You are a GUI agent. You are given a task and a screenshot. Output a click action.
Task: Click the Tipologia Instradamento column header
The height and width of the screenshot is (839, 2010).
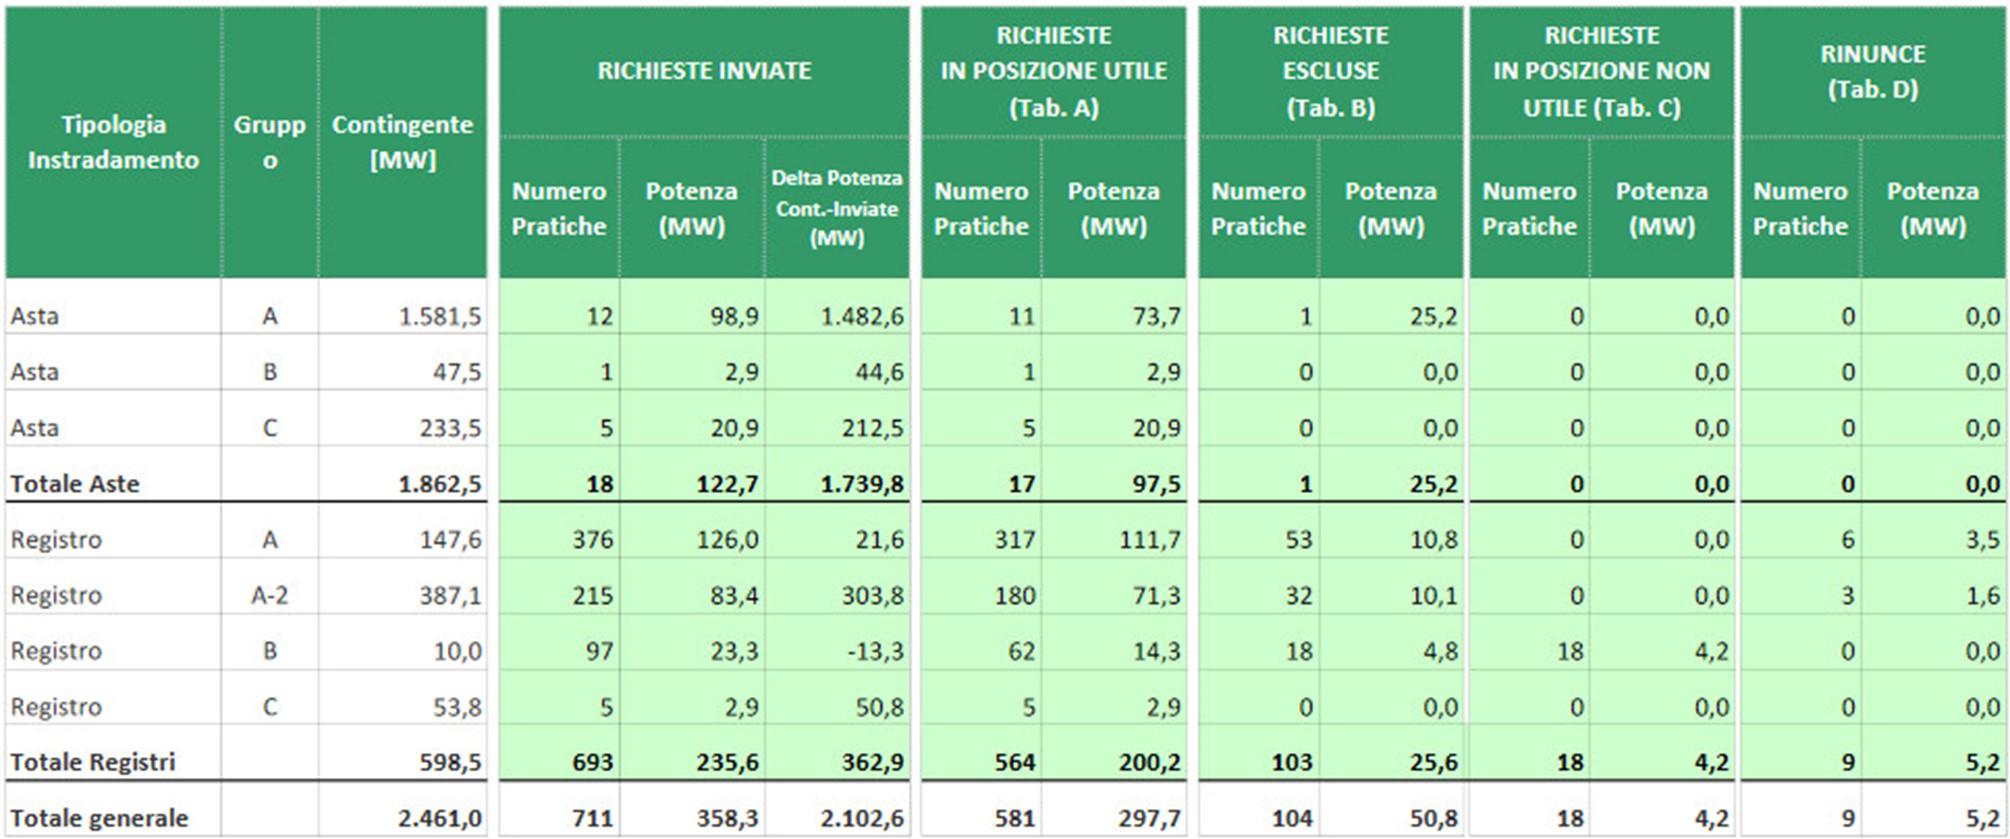113,142
